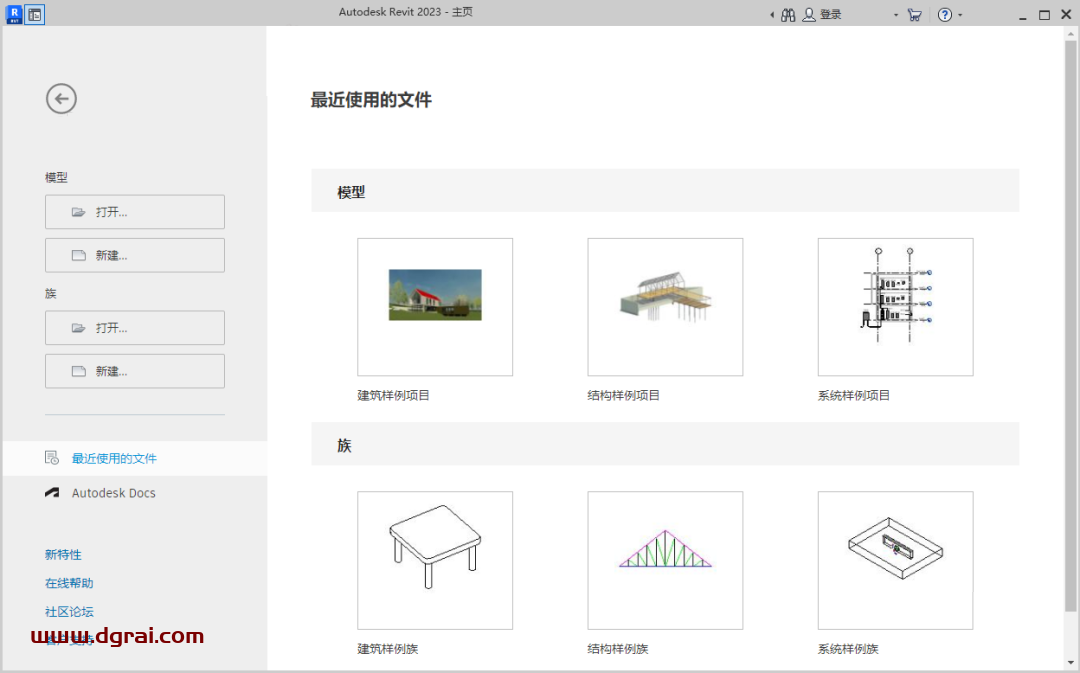Image resolution: width=1080 pixels, height=673 pixels.
Task: Open the 社区论坛 link
Action: click(x=69, y=612)
